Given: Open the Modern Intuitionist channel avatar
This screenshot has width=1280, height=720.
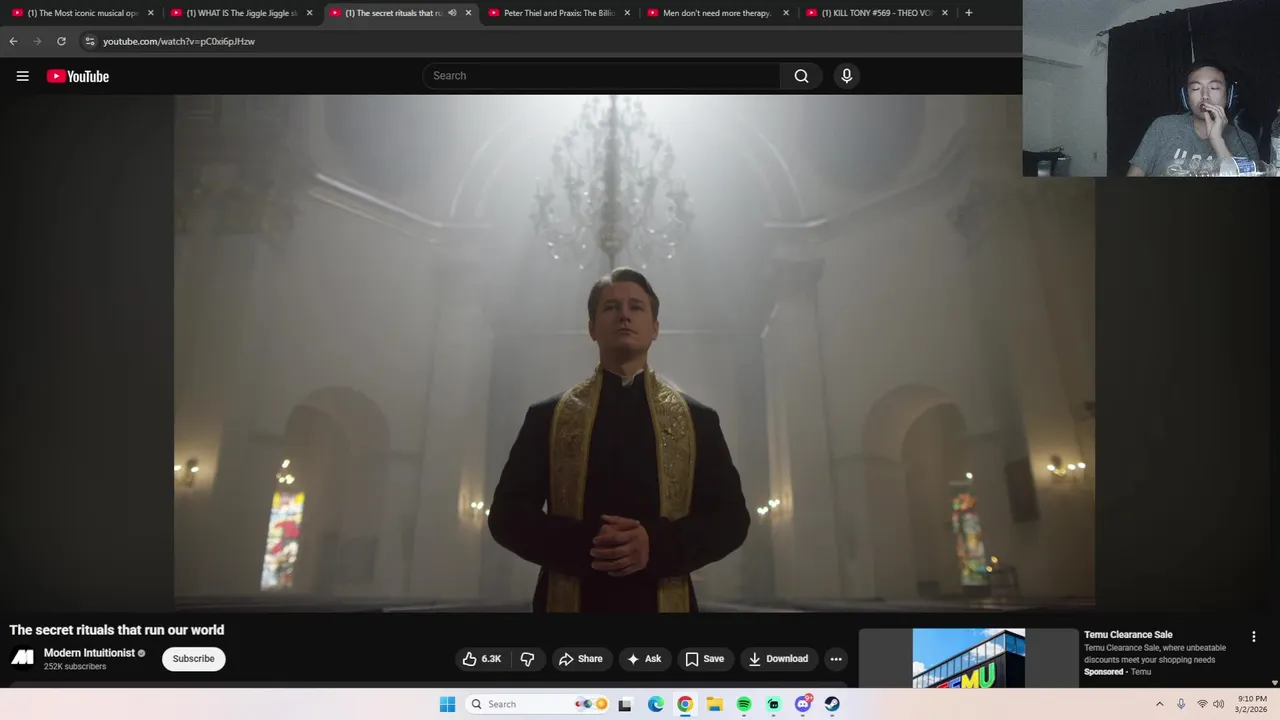Looking at the screenshot, I should (22, 658).
